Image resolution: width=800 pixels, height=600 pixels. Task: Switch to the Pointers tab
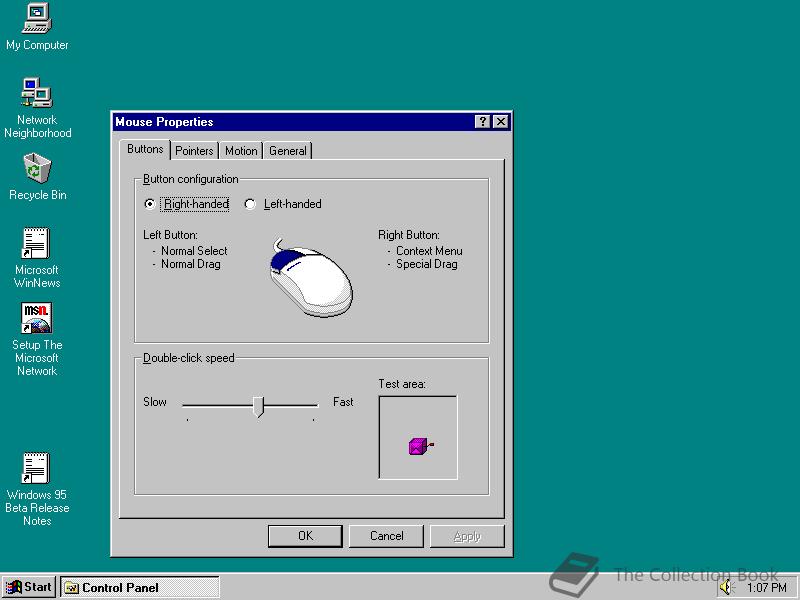pos(194,151)
